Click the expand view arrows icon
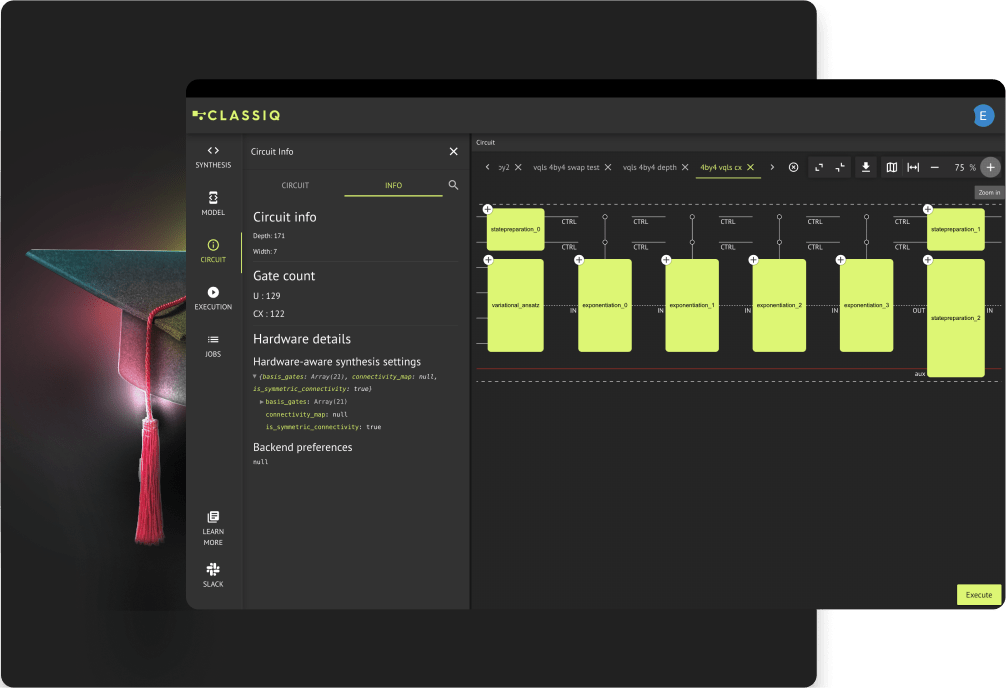The width and height of the screenshot is (1006, 688). coord(818,167)
